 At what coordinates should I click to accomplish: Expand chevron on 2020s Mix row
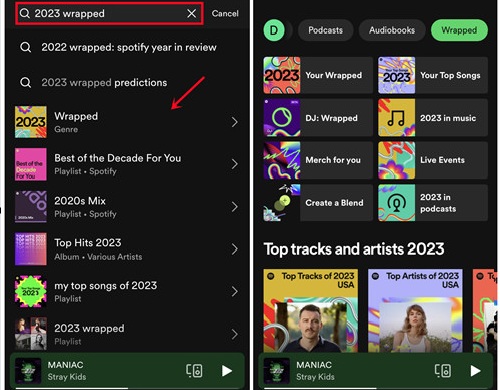[235, 207]
